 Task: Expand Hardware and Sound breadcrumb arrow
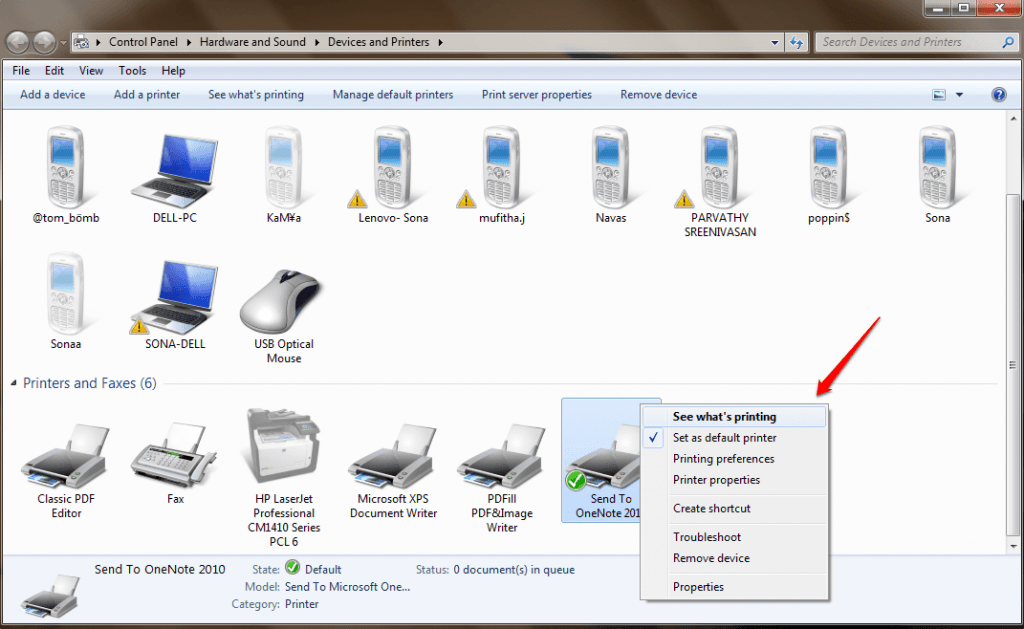click(315, 42)
